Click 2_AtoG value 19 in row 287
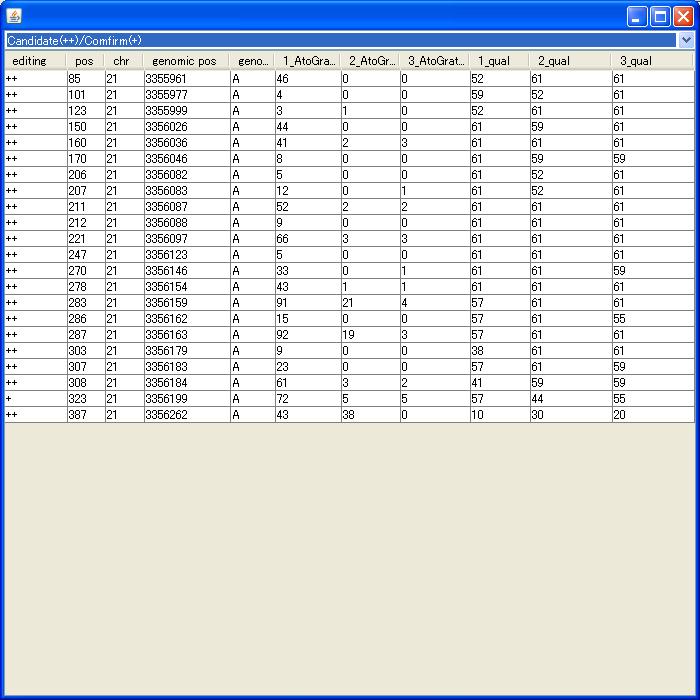700x700 pixels. click(371, 335)
